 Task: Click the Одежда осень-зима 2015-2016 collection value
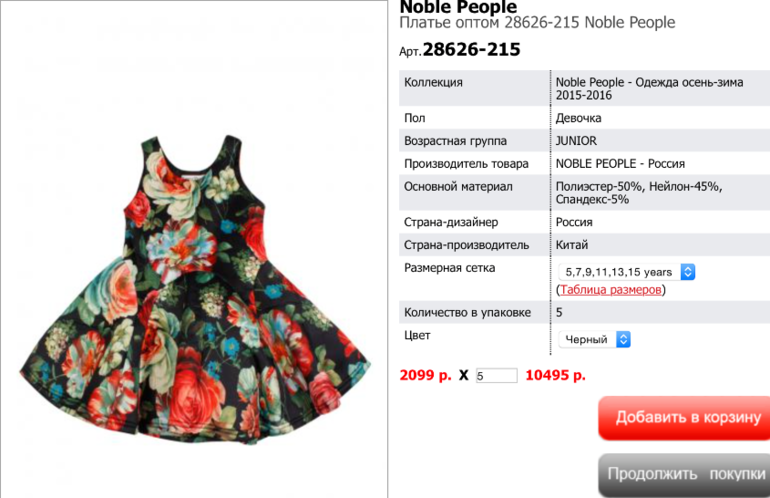click(x=649, y=88)
